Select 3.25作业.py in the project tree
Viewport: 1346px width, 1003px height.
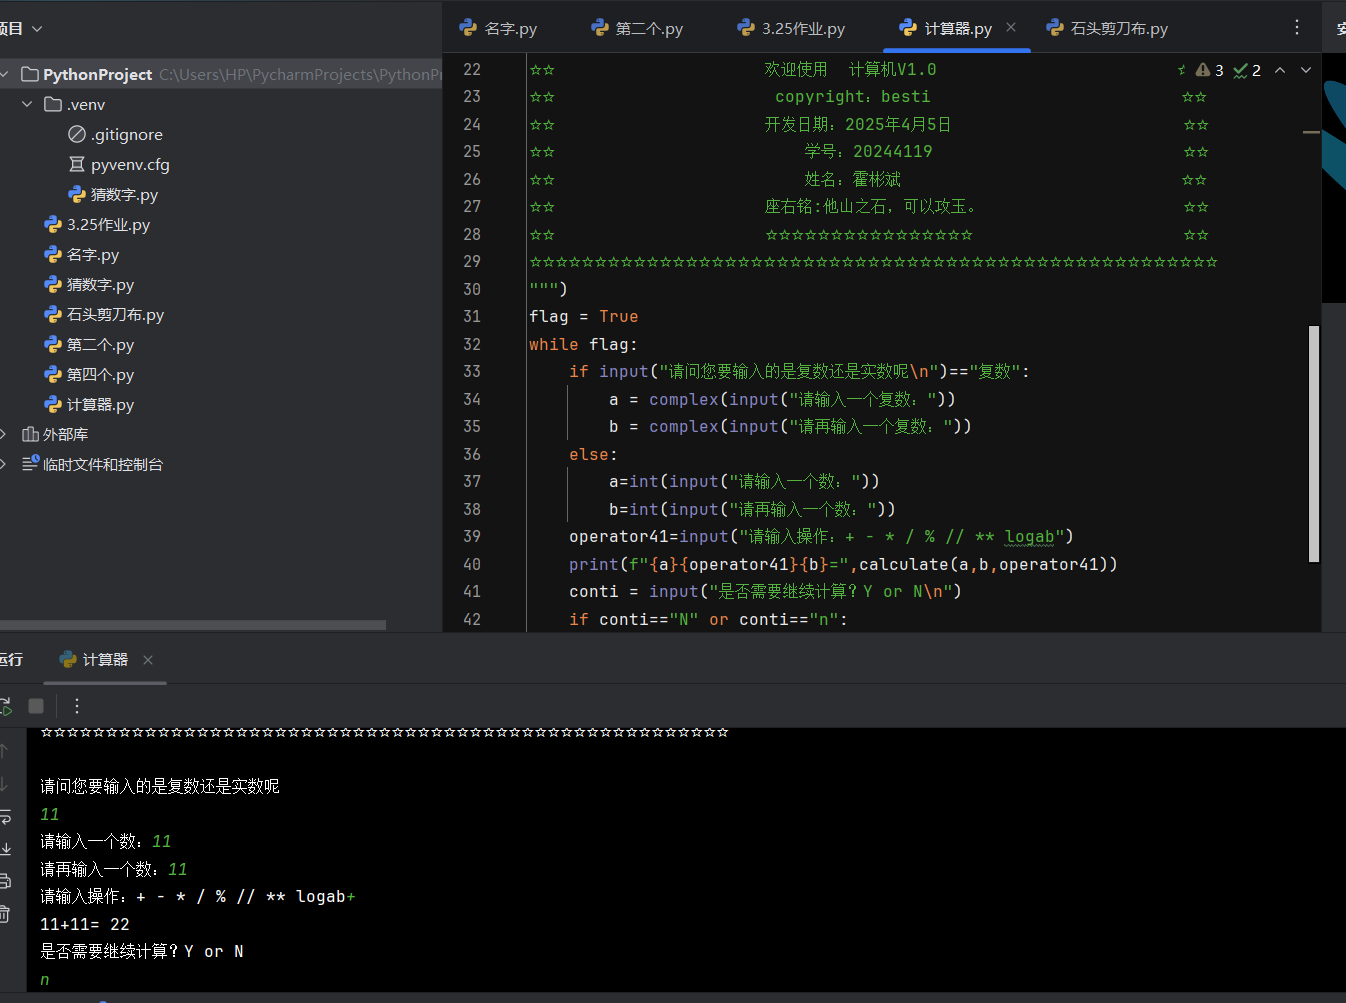(97, 224)
